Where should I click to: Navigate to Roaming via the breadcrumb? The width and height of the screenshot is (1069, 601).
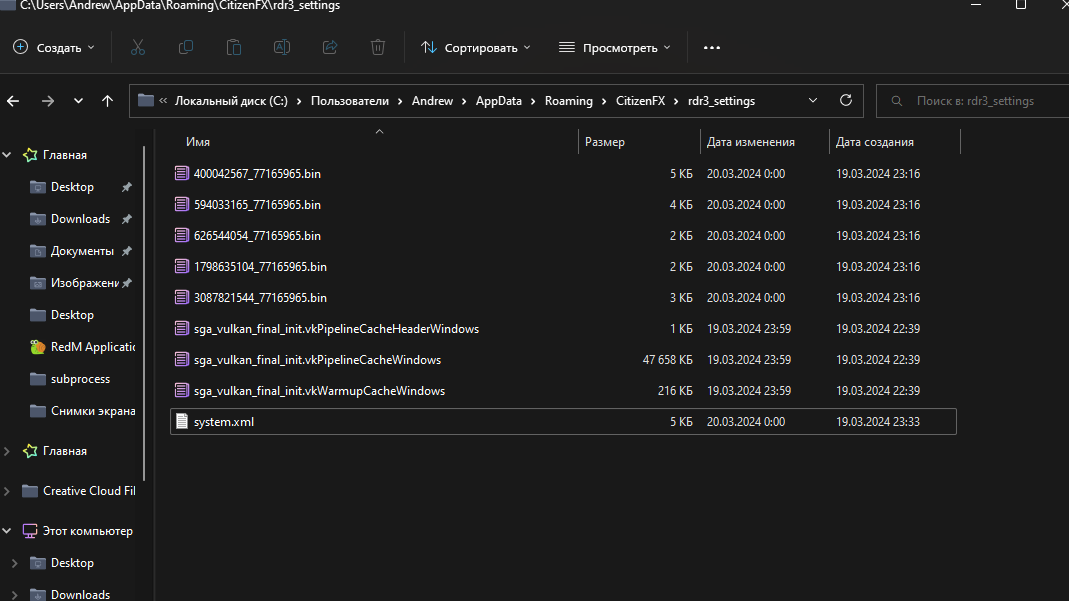tap(569, 100)
